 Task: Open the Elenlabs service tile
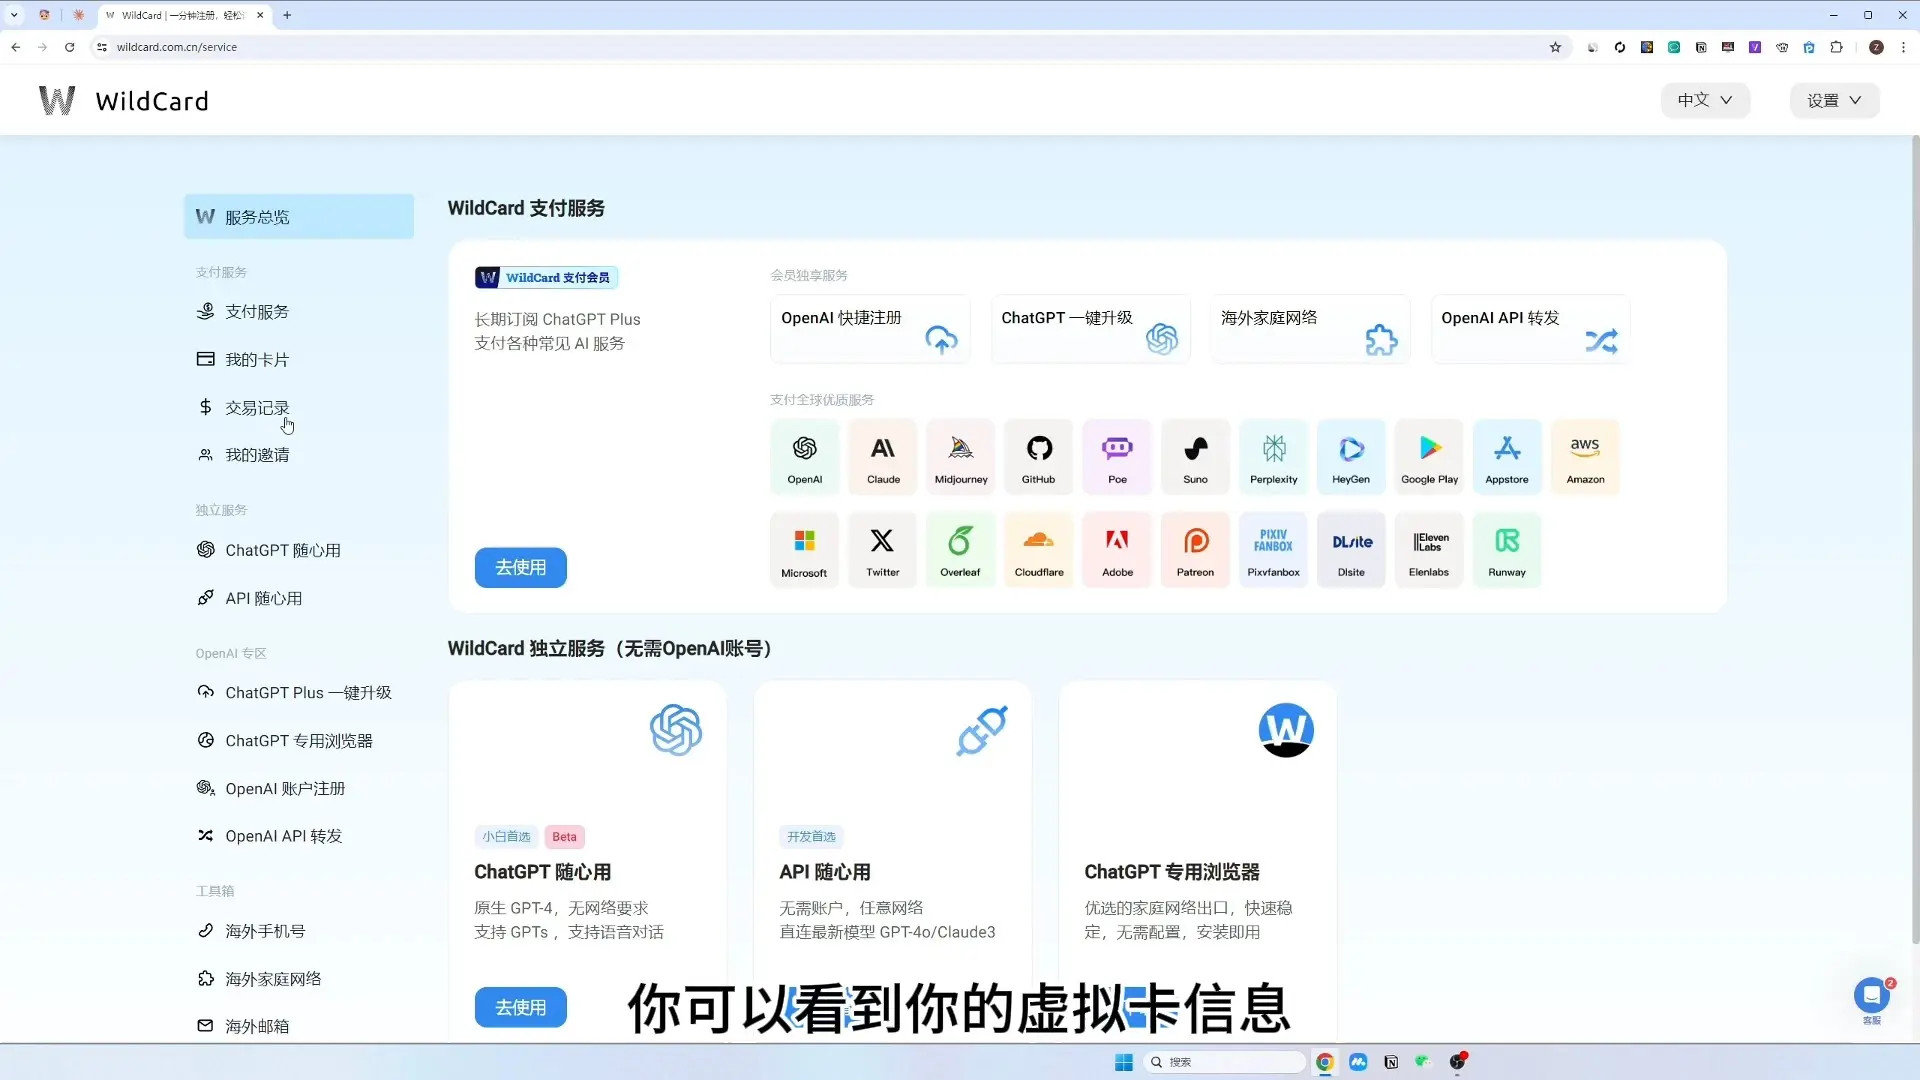coord(1429,550)
